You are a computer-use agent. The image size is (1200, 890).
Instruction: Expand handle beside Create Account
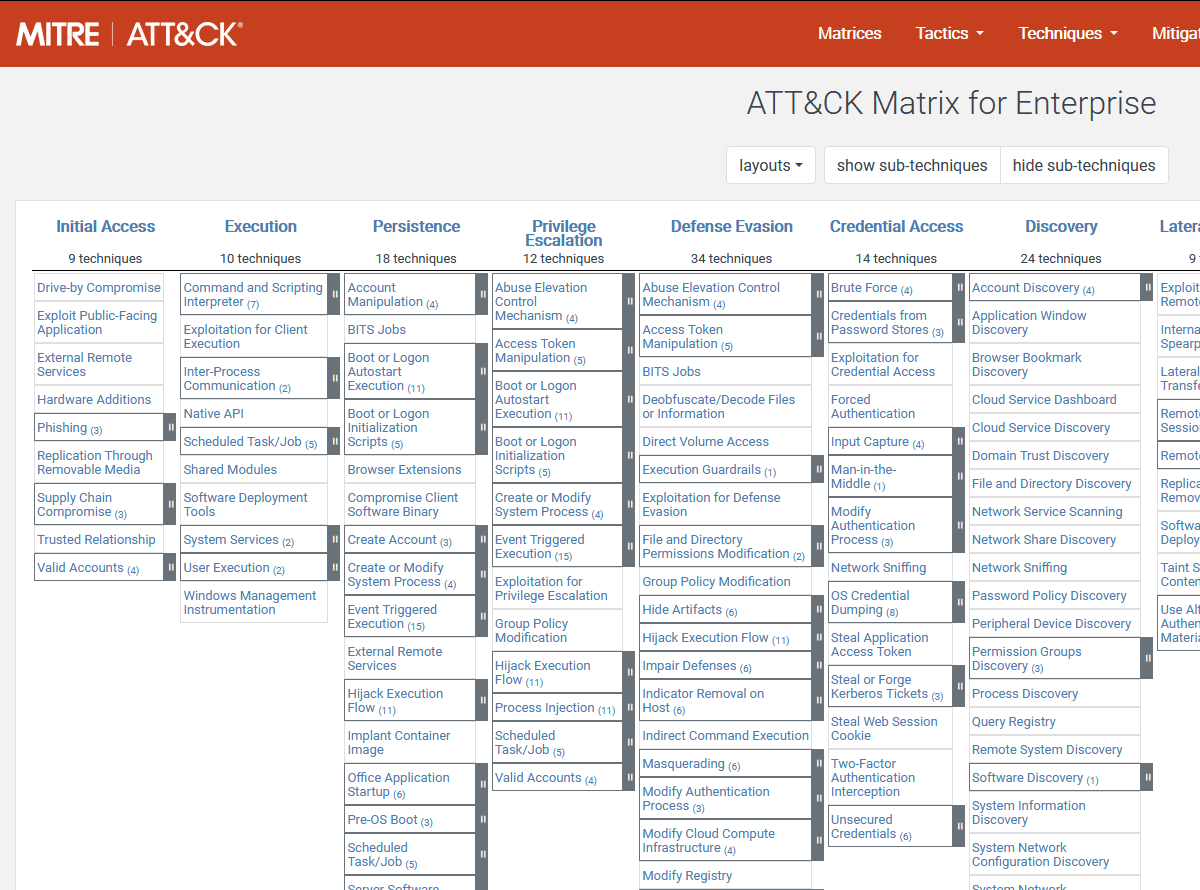482,539
